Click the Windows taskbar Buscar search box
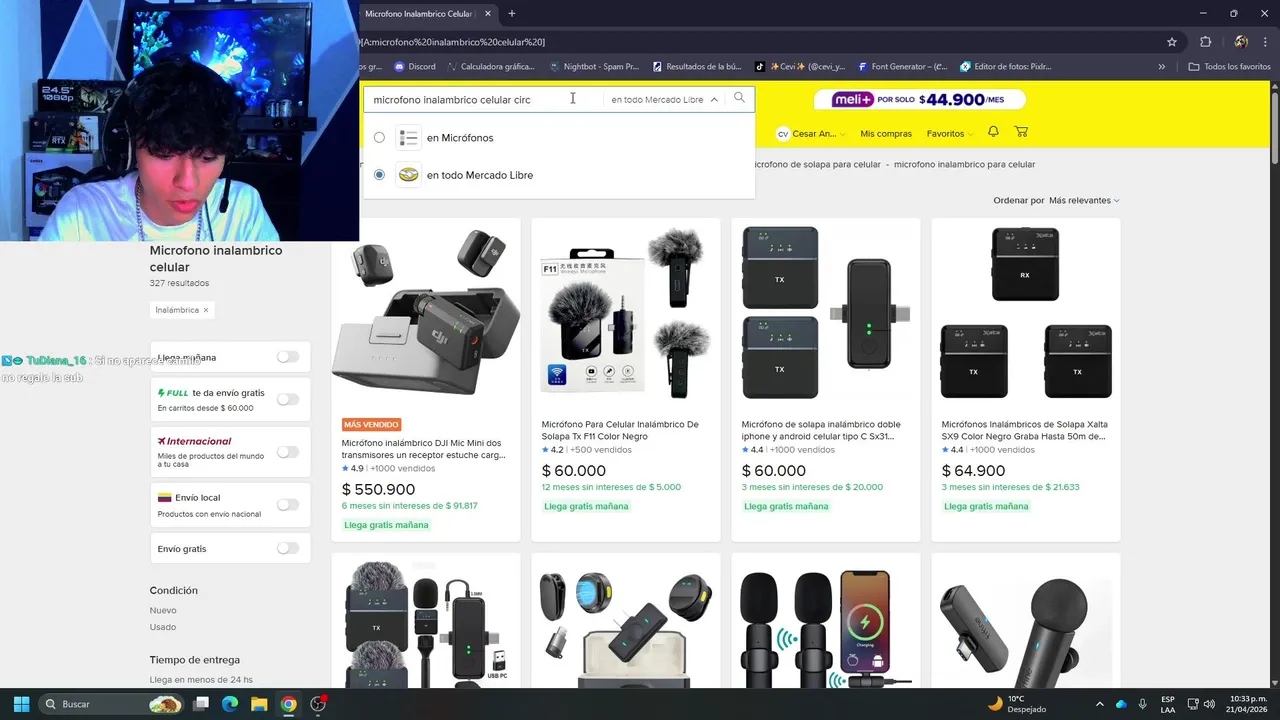 [x=111, y=704]
